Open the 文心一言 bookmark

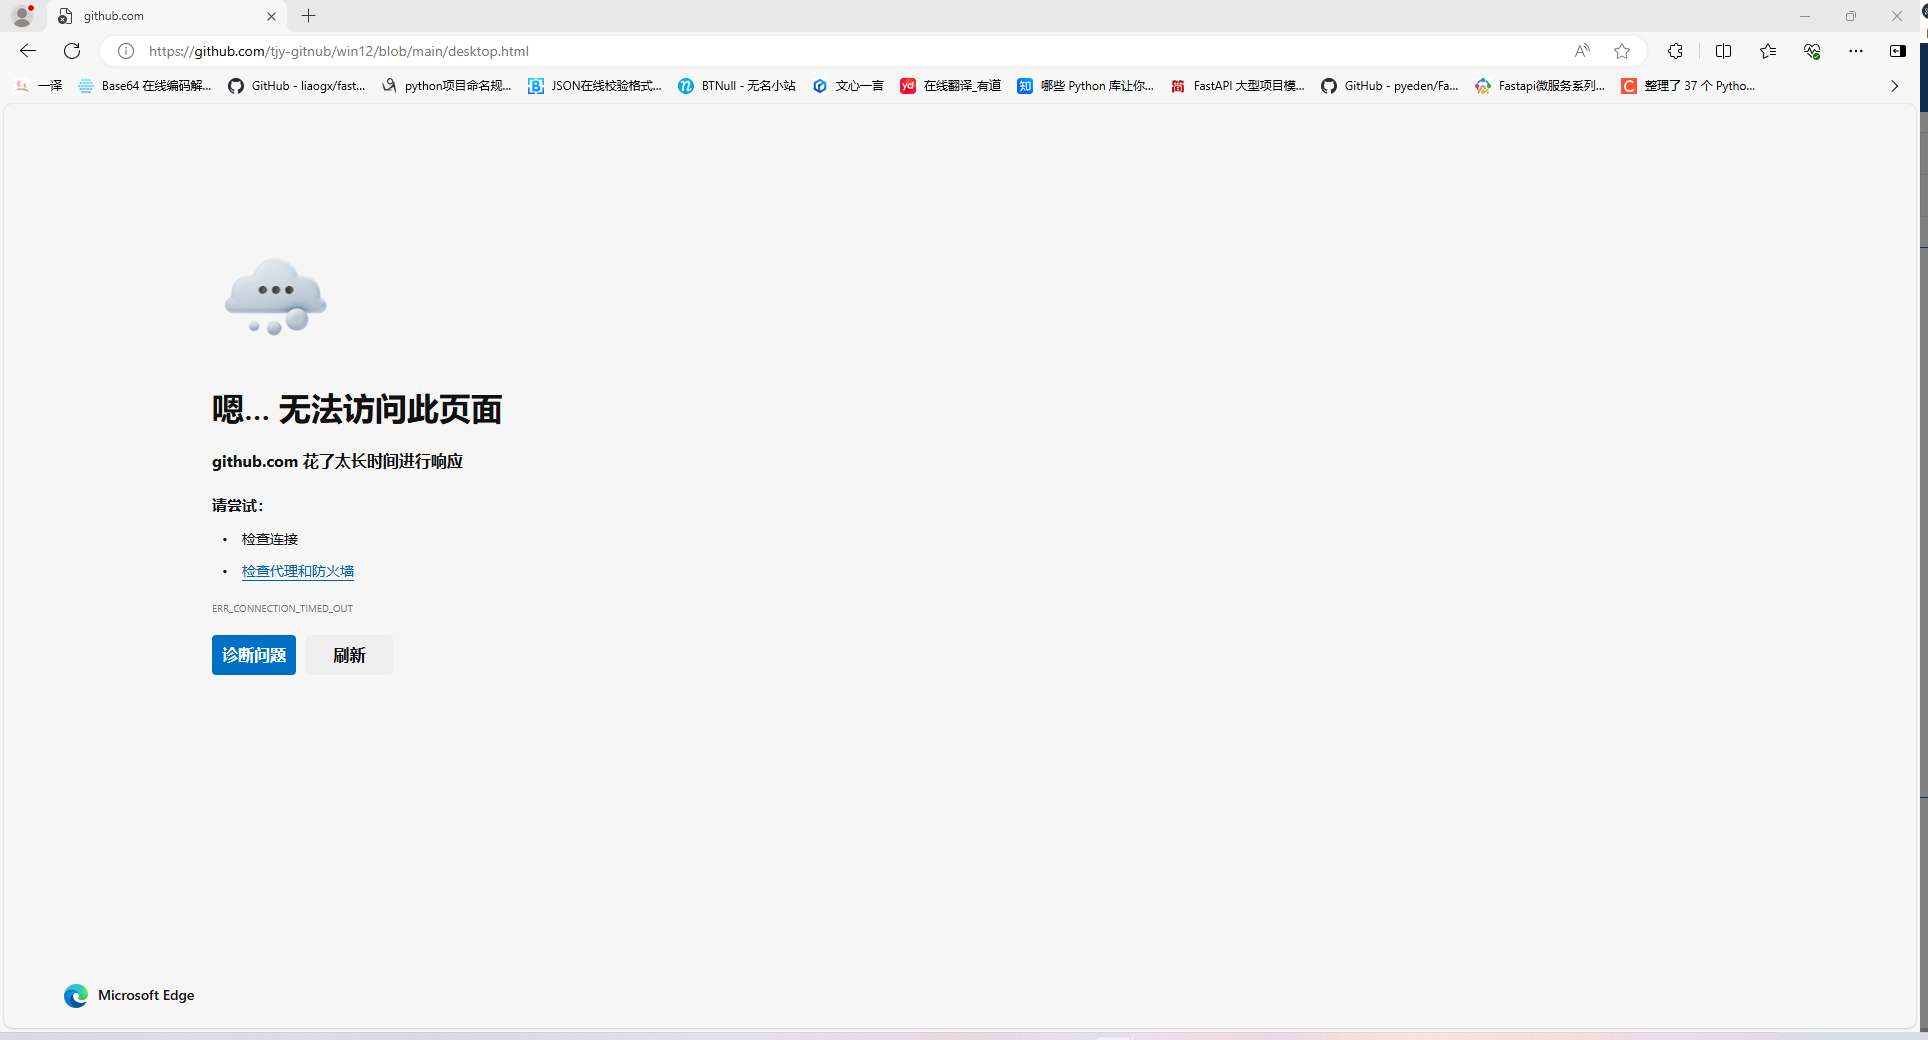click(x=848, y=86)
